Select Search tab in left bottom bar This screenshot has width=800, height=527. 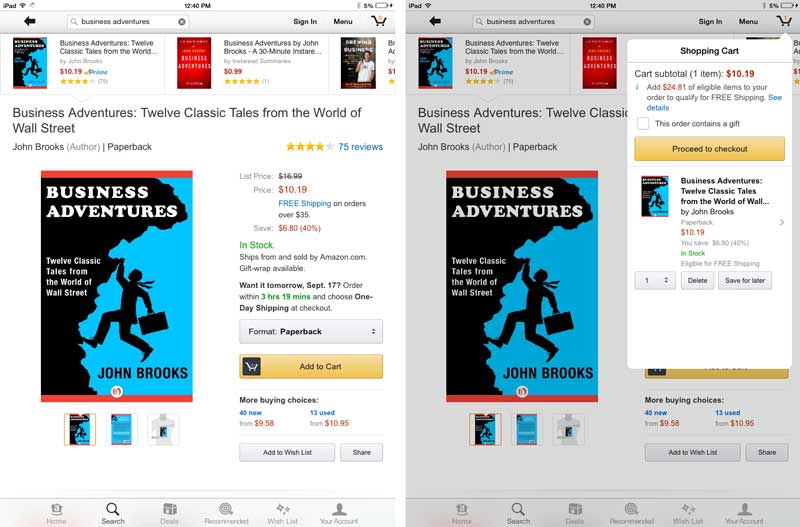coord(113,513)
